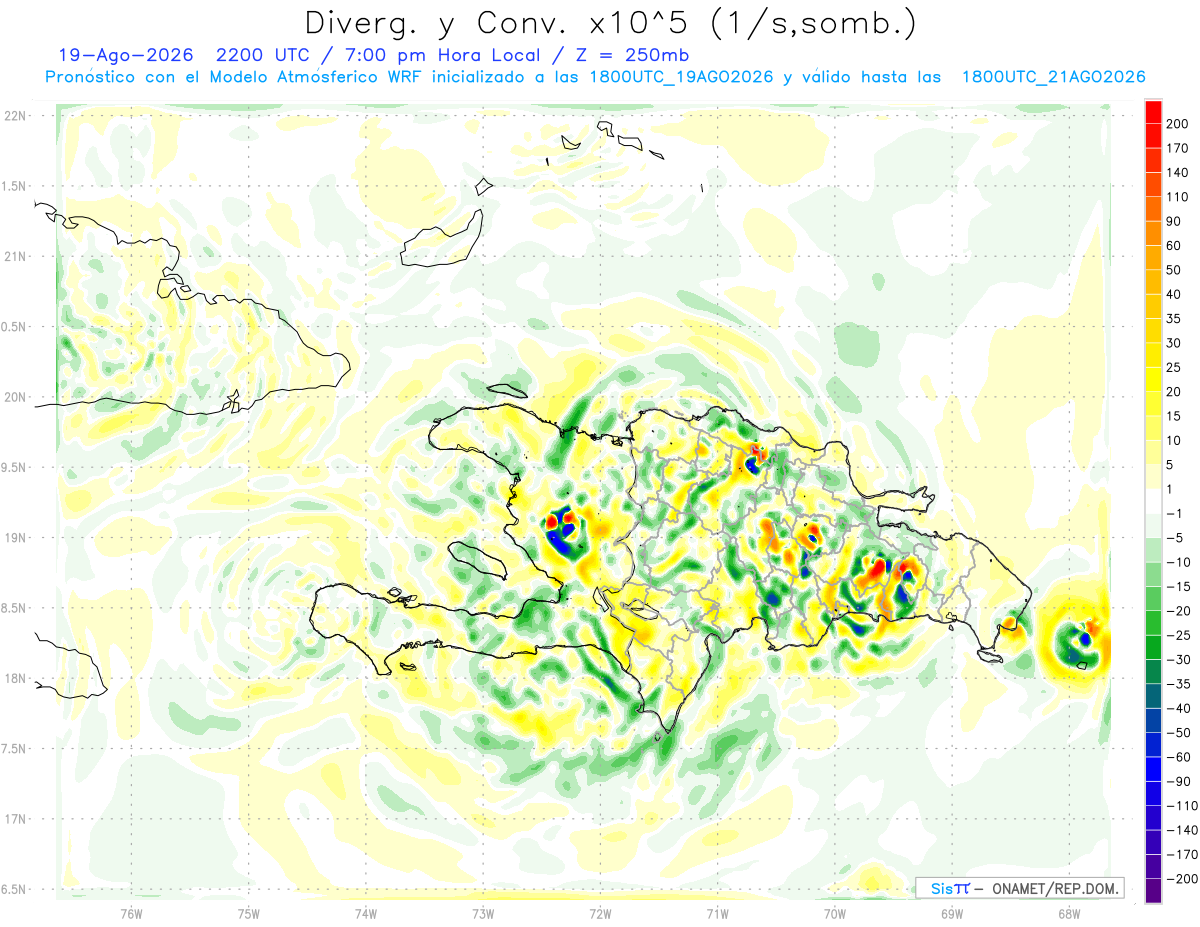This screenshot has height=927, width=1200.
Task: Click the "75W" longitude label
Action: point(249,913)
